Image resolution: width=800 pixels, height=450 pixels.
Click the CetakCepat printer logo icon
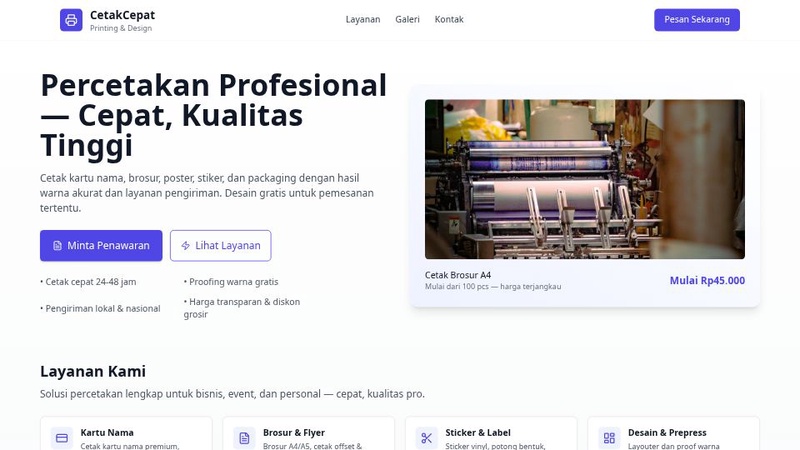(71, 20)
